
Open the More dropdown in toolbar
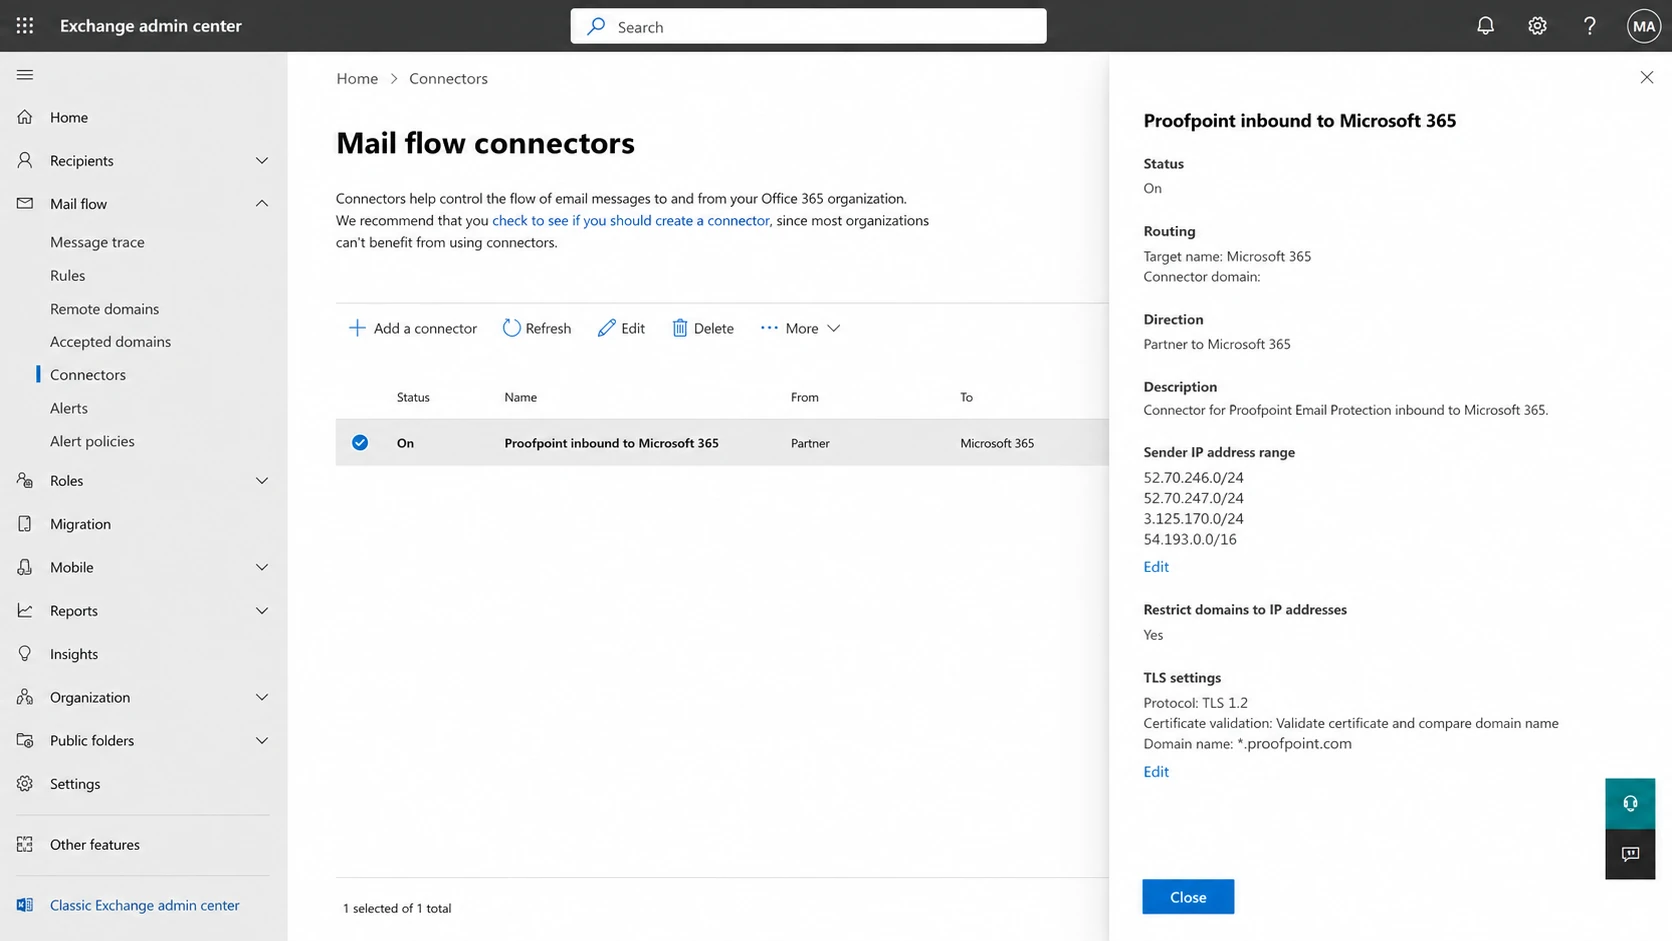pos(800,328)
